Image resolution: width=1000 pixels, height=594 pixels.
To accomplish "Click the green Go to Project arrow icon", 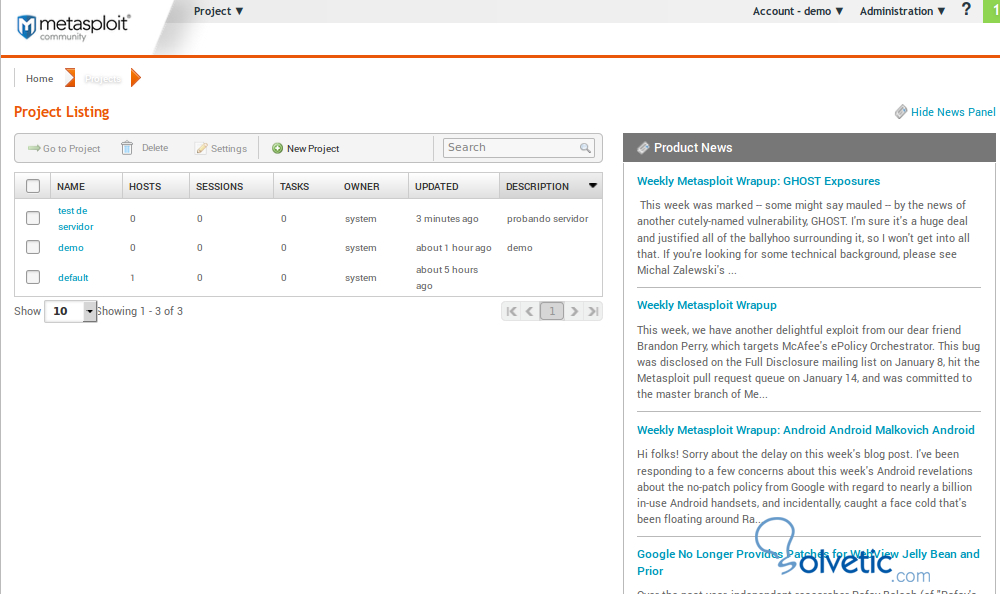I will click(x=34, y=148).
